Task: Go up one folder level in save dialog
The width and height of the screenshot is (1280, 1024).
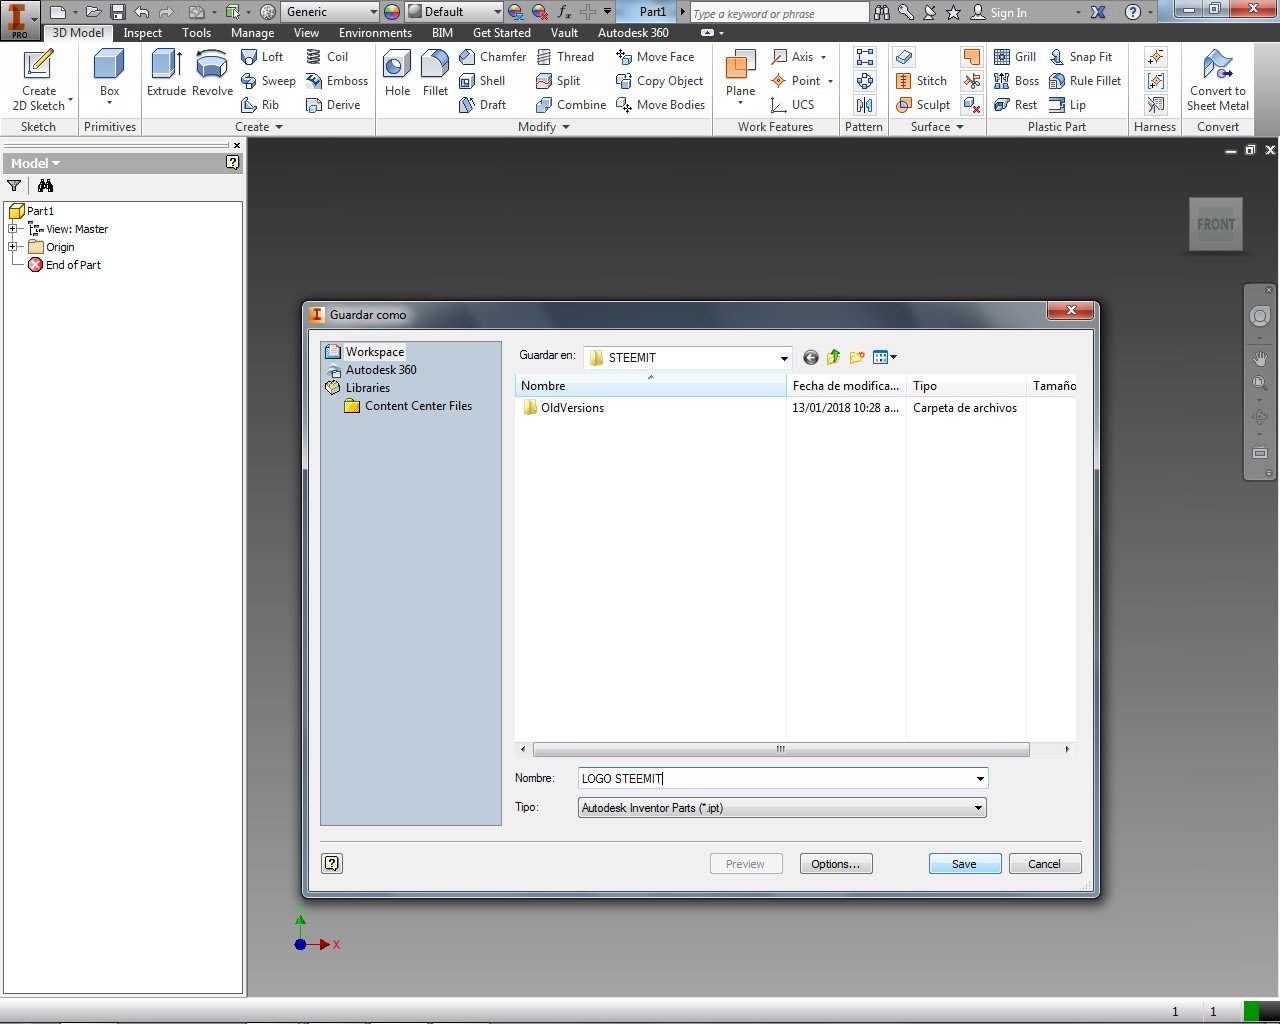Action: (833, 357)
